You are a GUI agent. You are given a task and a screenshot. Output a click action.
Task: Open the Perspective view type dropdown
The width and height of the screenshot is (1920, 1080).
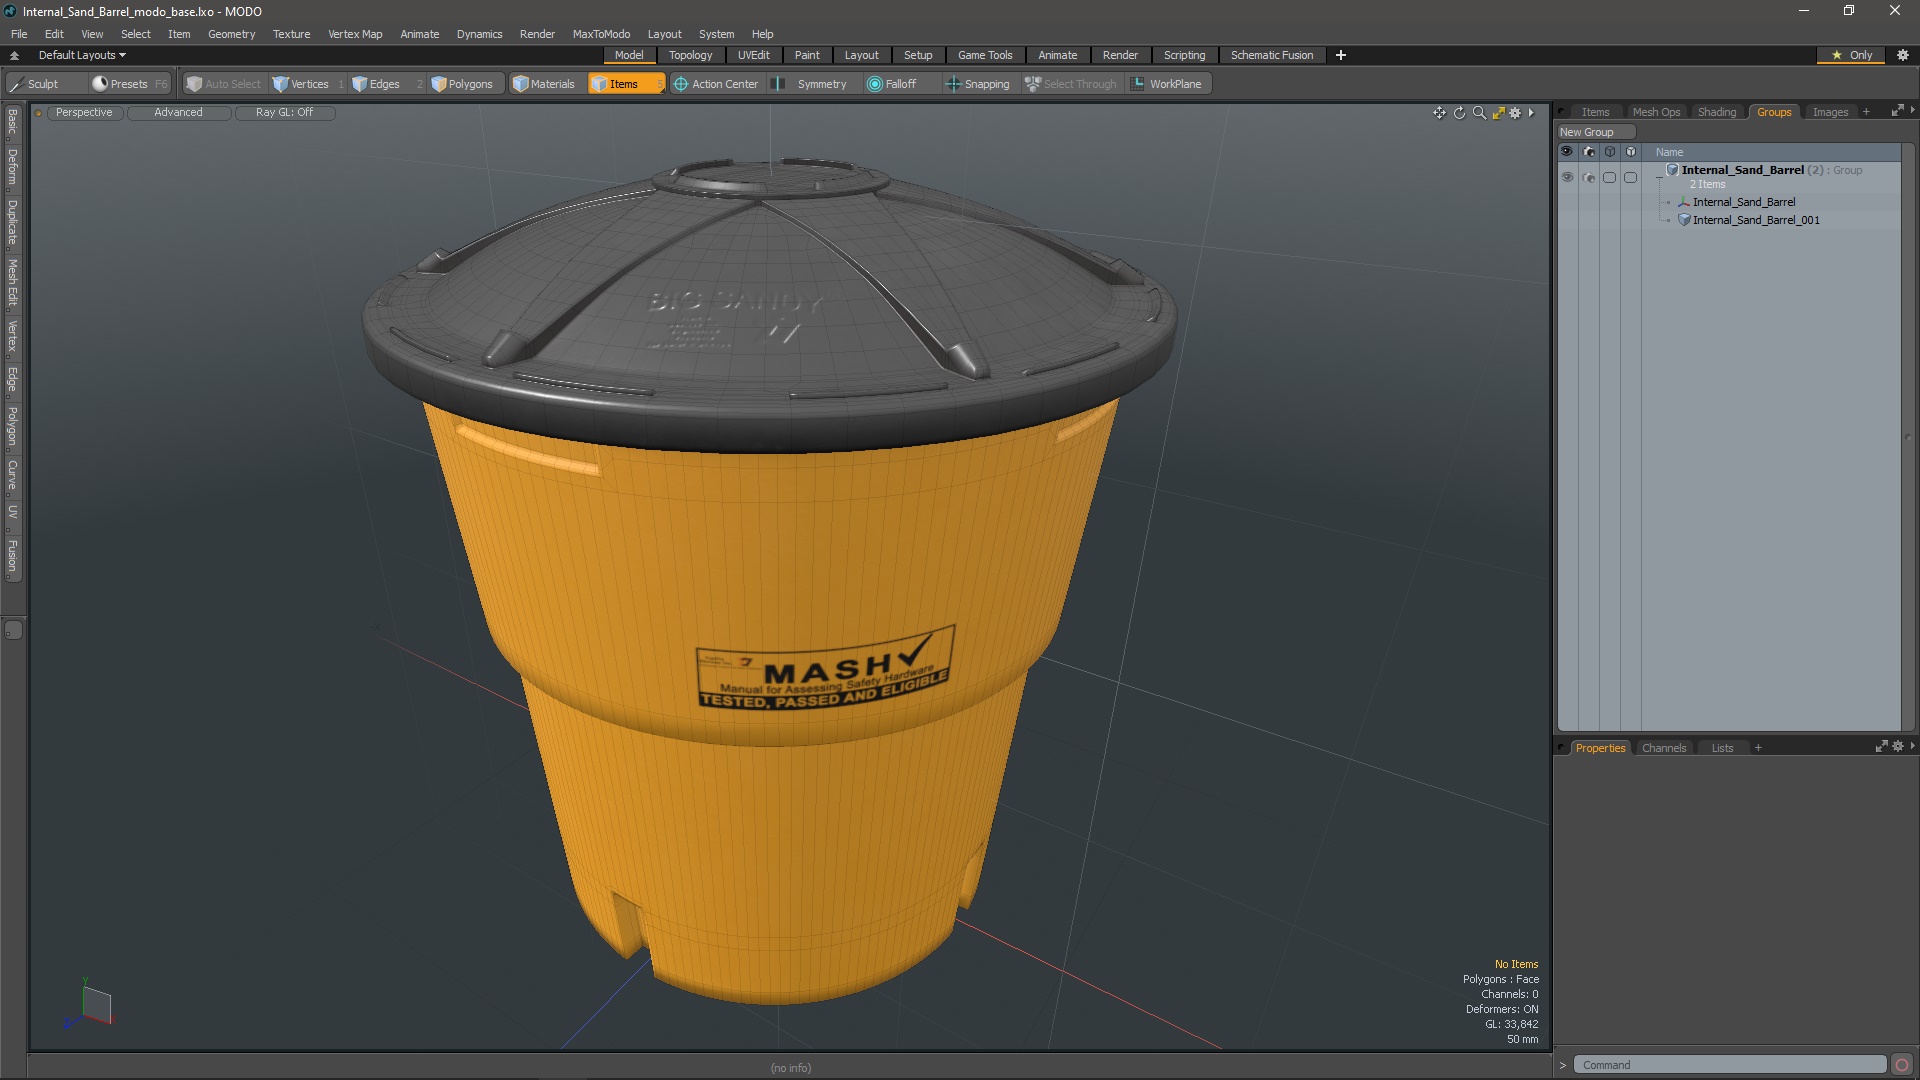84,113
